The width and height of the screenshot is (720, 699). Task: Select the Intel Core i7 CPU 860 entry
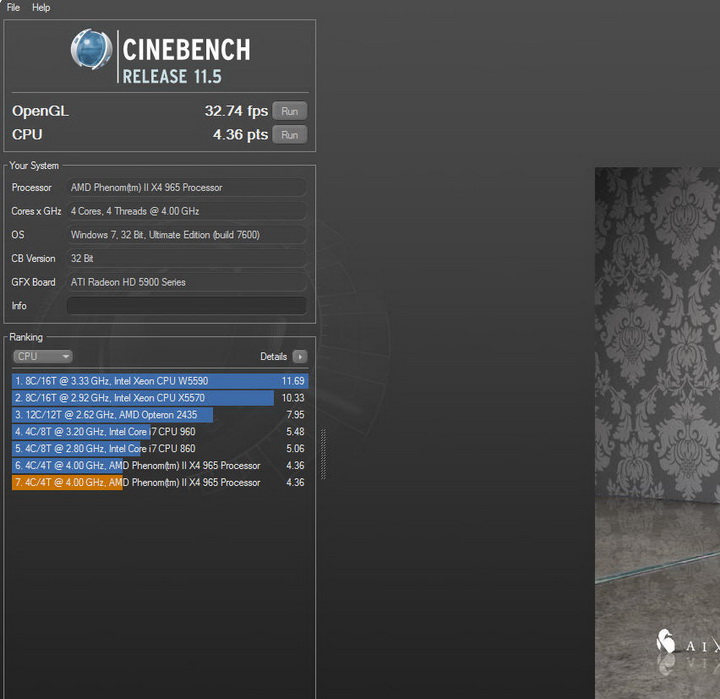pos(160,449)
